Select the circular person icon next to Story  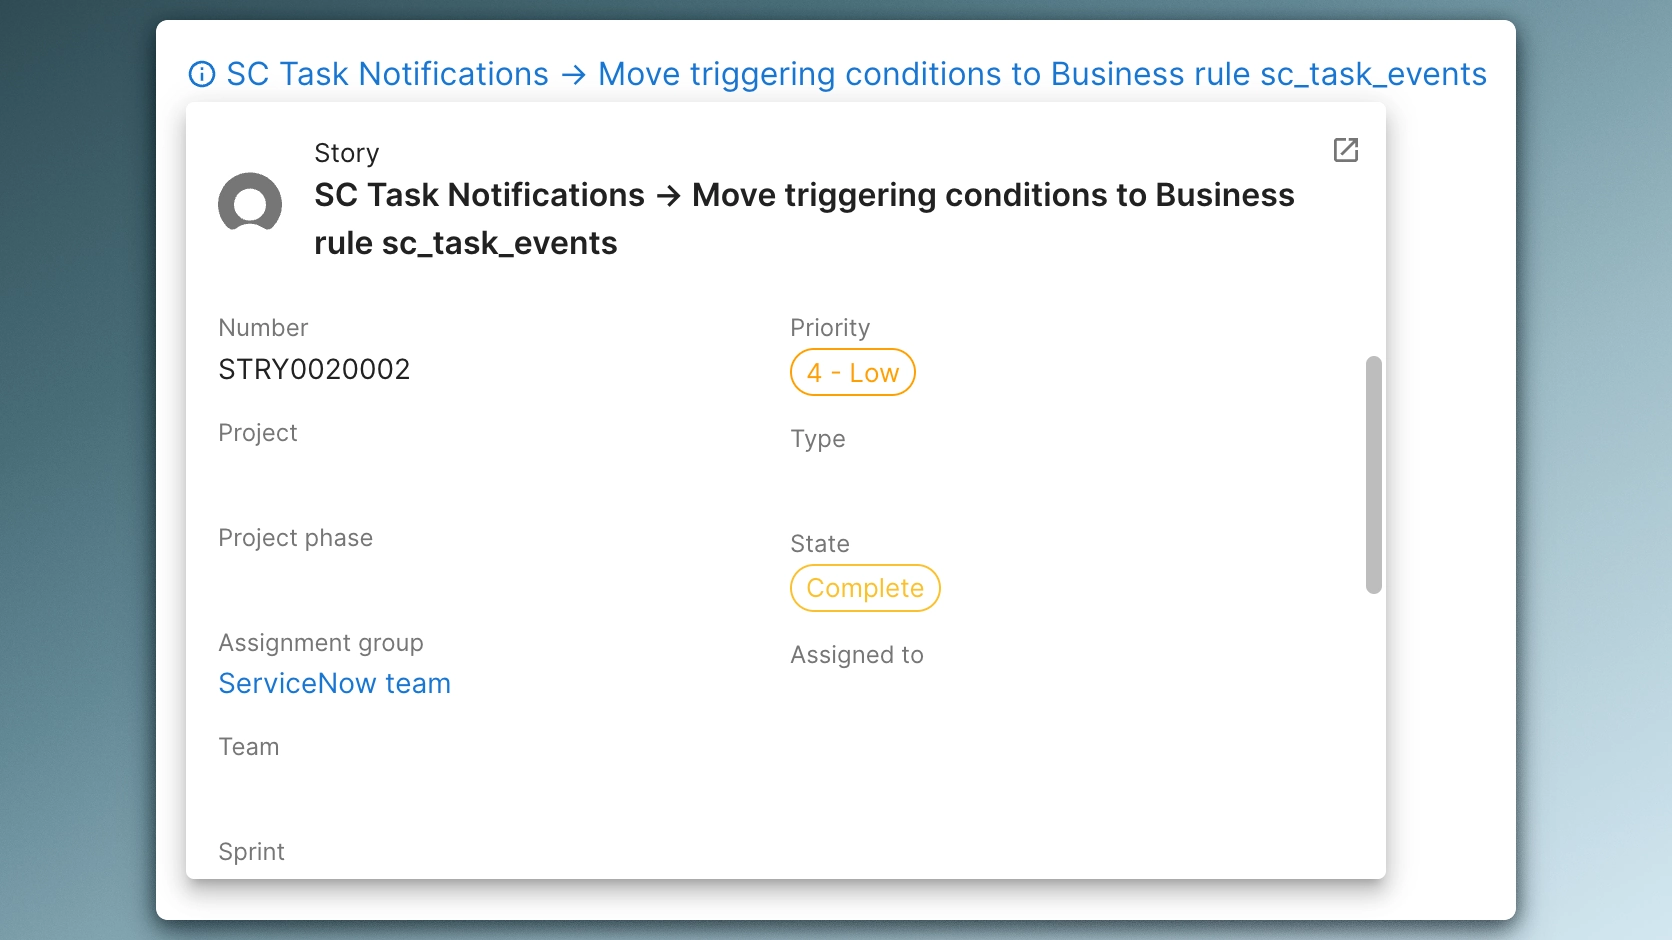point(250,203)
